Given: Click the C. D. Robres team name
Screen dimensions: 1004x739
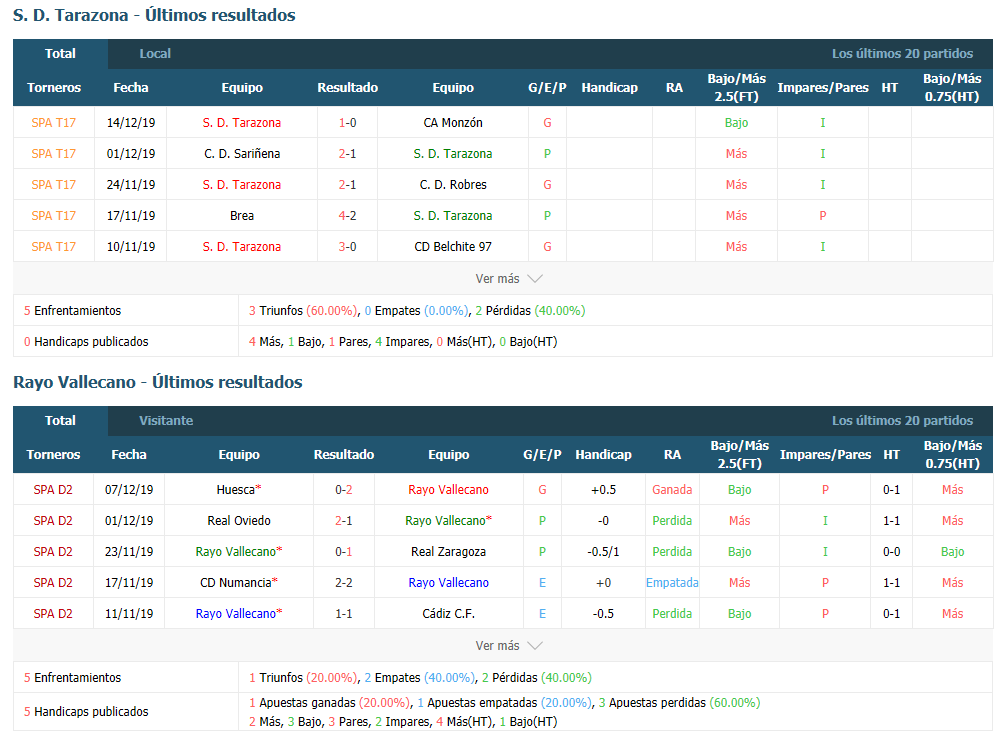Looking at the screenshot, I should 452,185.
